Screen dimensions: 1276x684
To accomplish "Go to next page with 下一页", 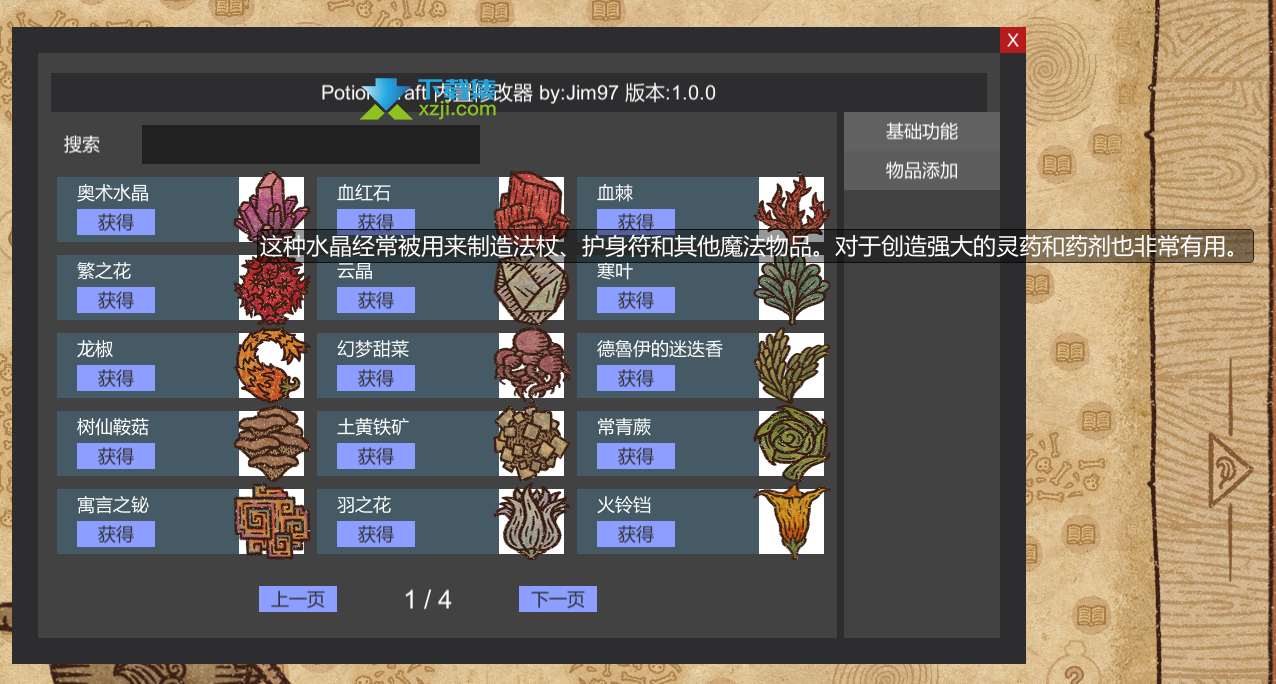I will tap(558, 599).
